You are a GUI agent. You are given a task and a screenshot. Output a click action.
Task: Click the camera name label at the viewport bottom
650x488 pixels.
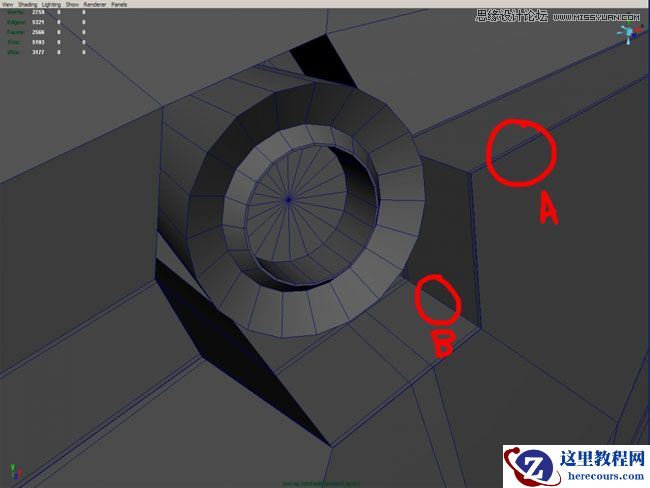coord(321,483)
